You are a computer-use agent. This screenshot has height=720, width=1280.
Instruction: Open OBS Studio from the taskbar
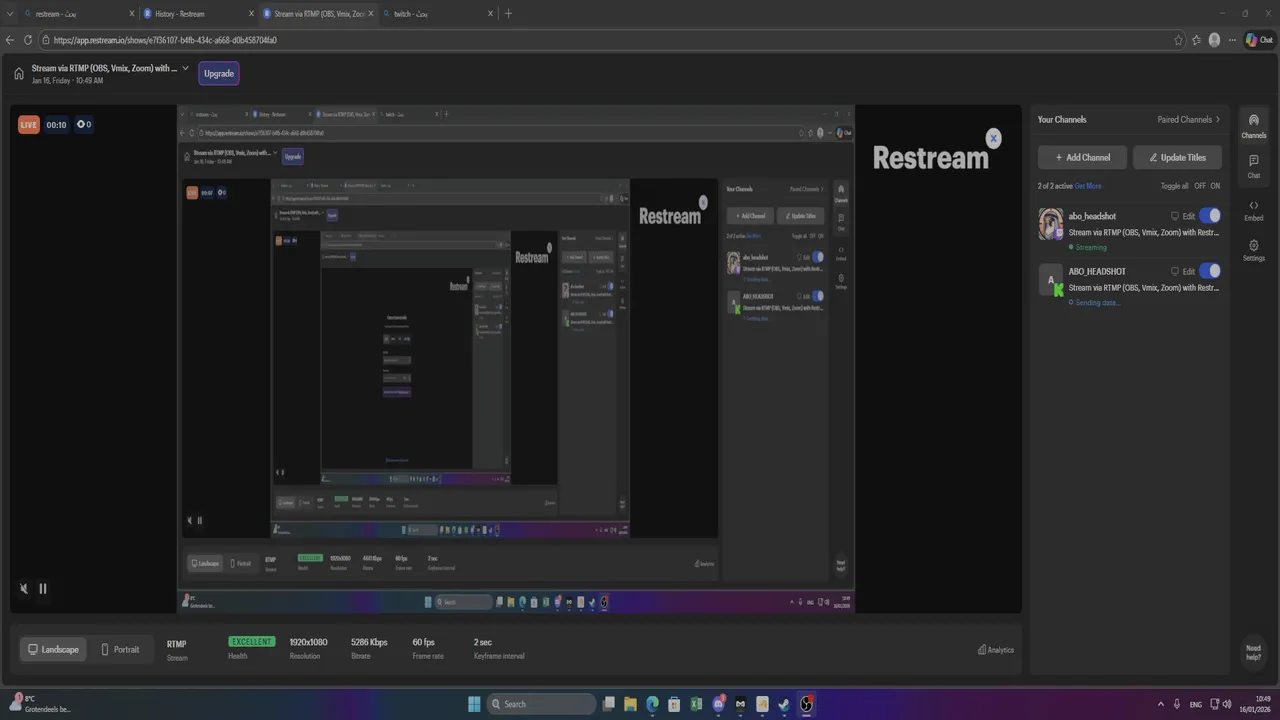pos(806,704)
